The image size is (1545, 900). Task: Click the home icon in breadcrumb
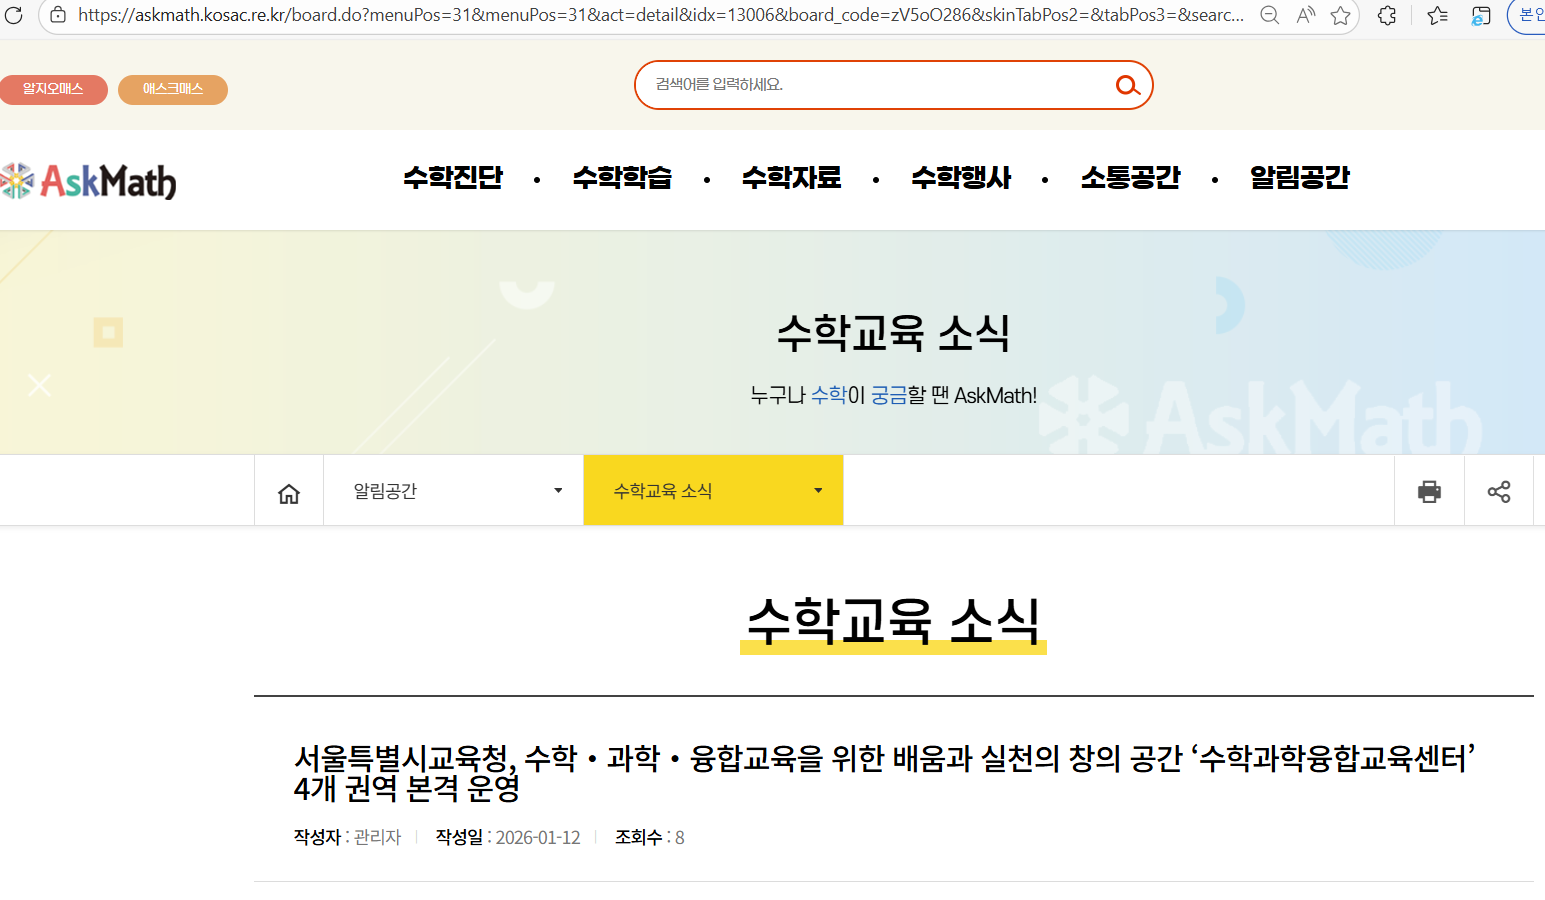(x=289, y=493)
